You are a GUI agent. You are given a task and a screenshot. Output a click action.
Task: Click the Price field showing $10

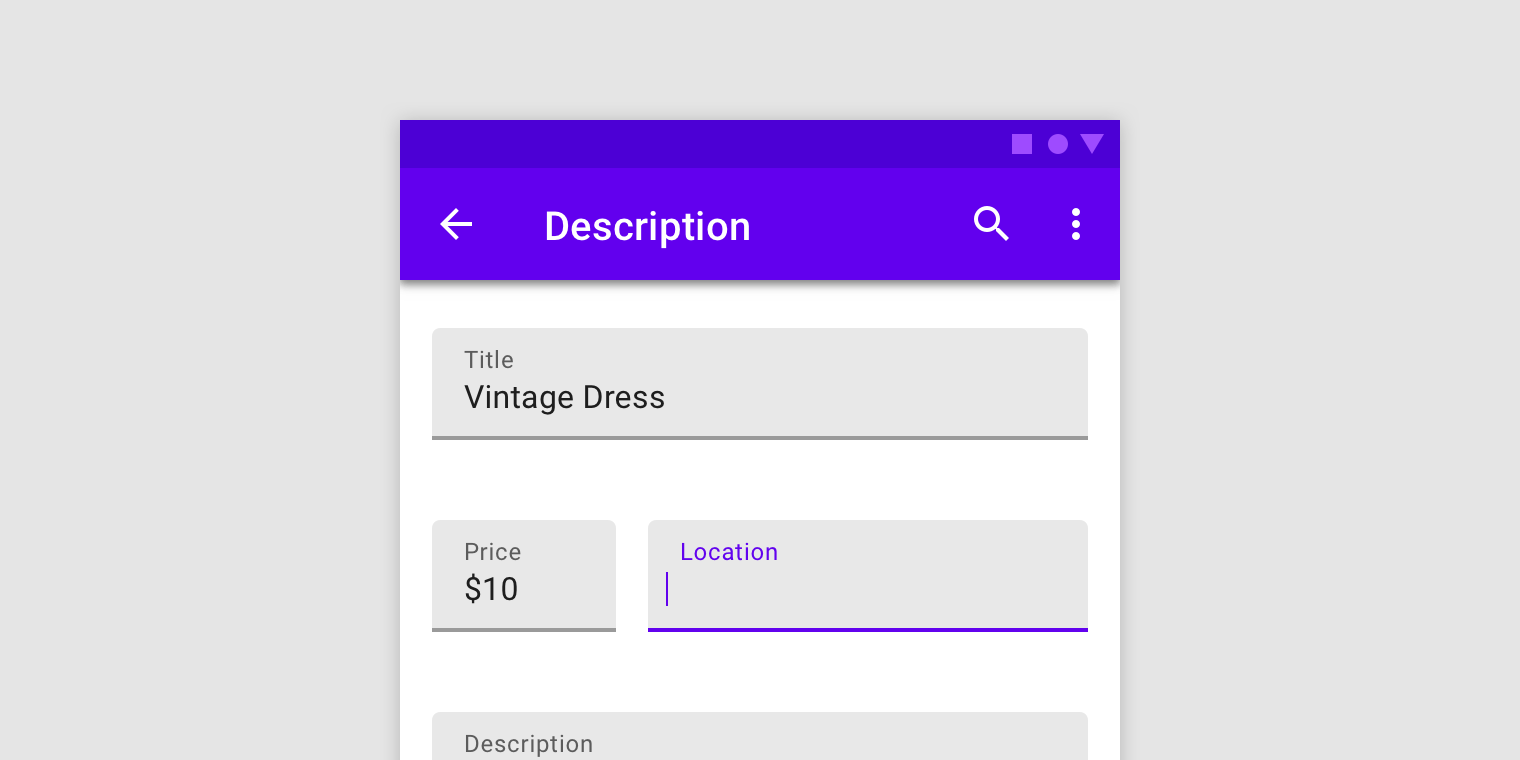click(x=523, y=575)
